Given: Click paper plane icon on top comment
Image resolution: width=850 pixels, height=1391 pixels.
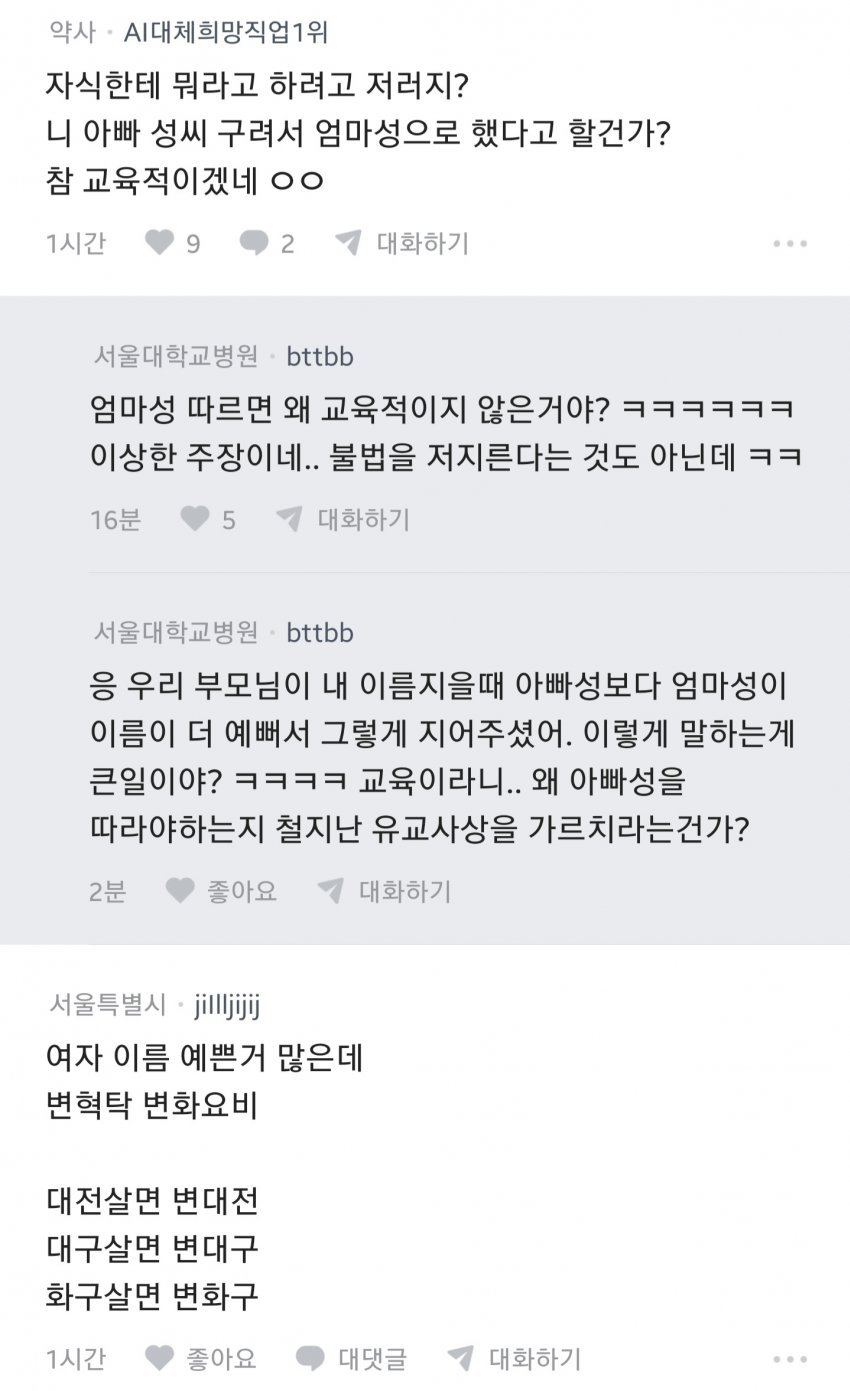Looking at the screenshot, I should 348,243.
